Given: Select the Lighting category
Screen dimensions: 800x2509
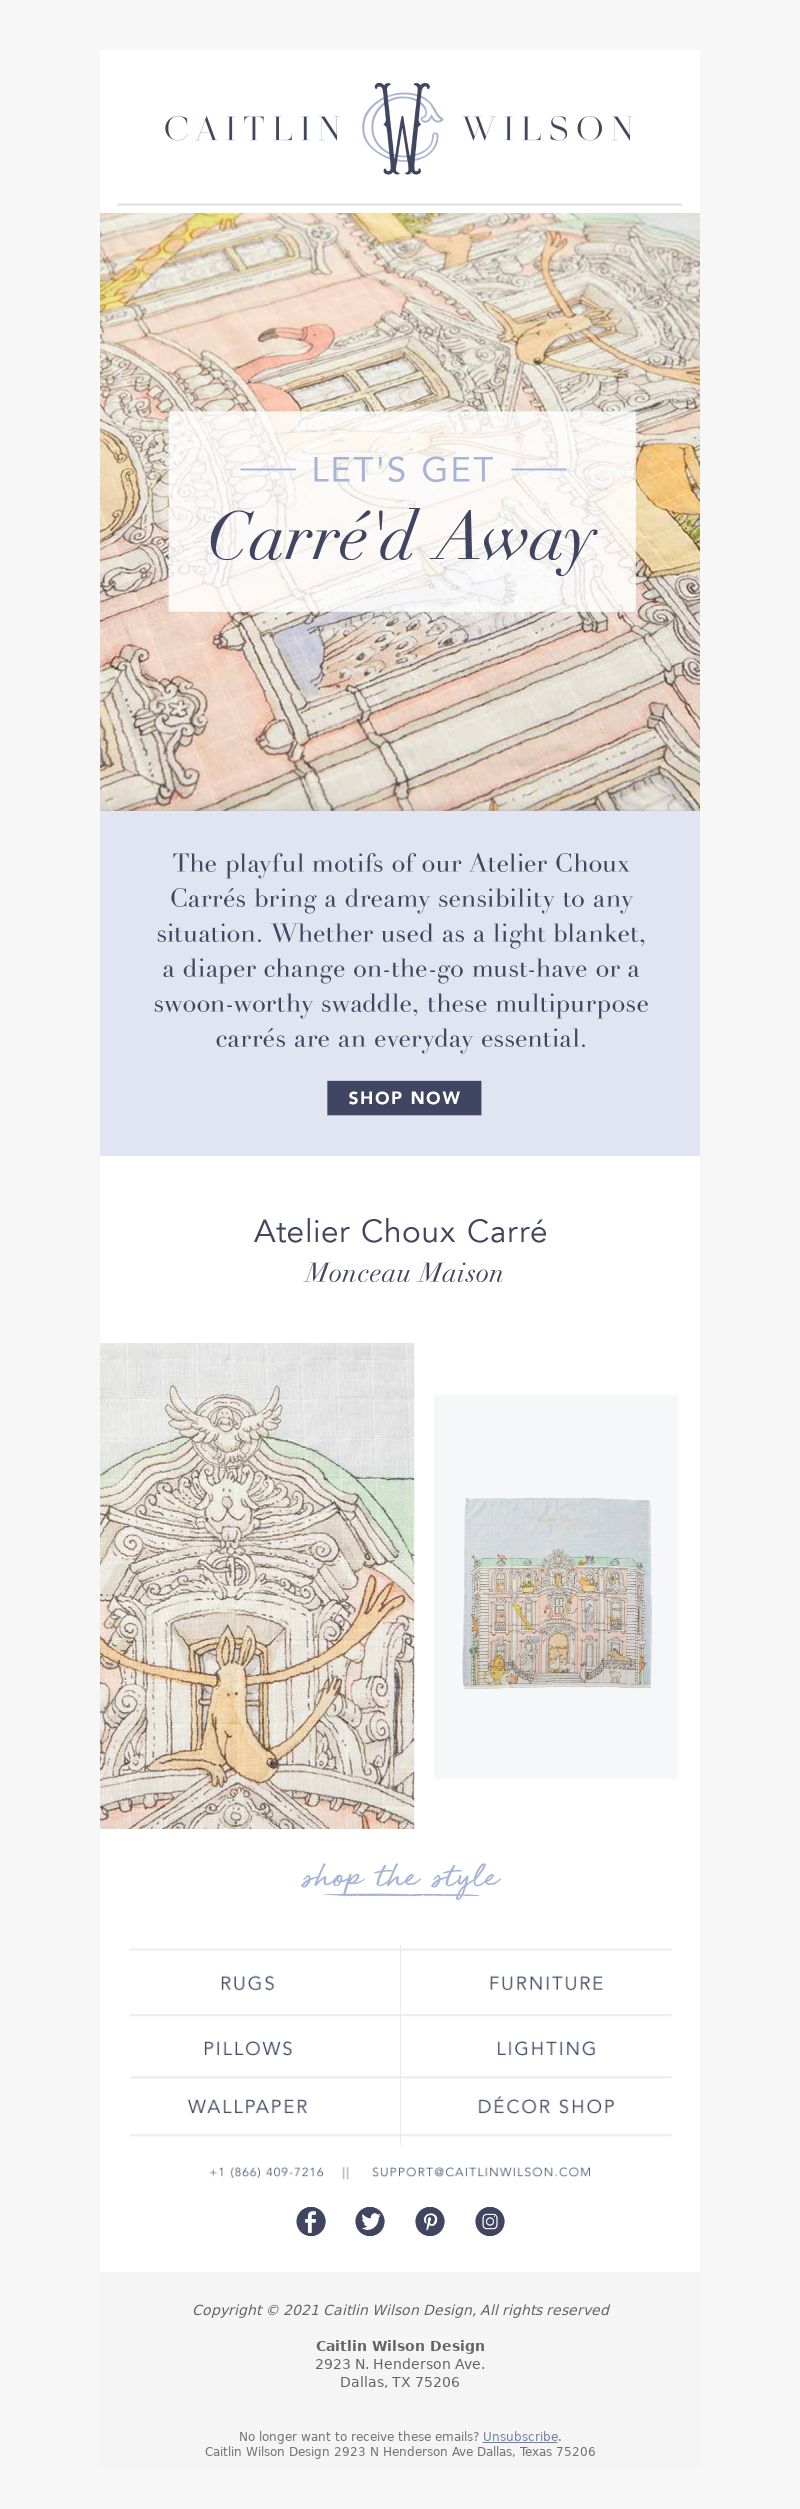Looking at the screenshot, I should [546, 2048].
